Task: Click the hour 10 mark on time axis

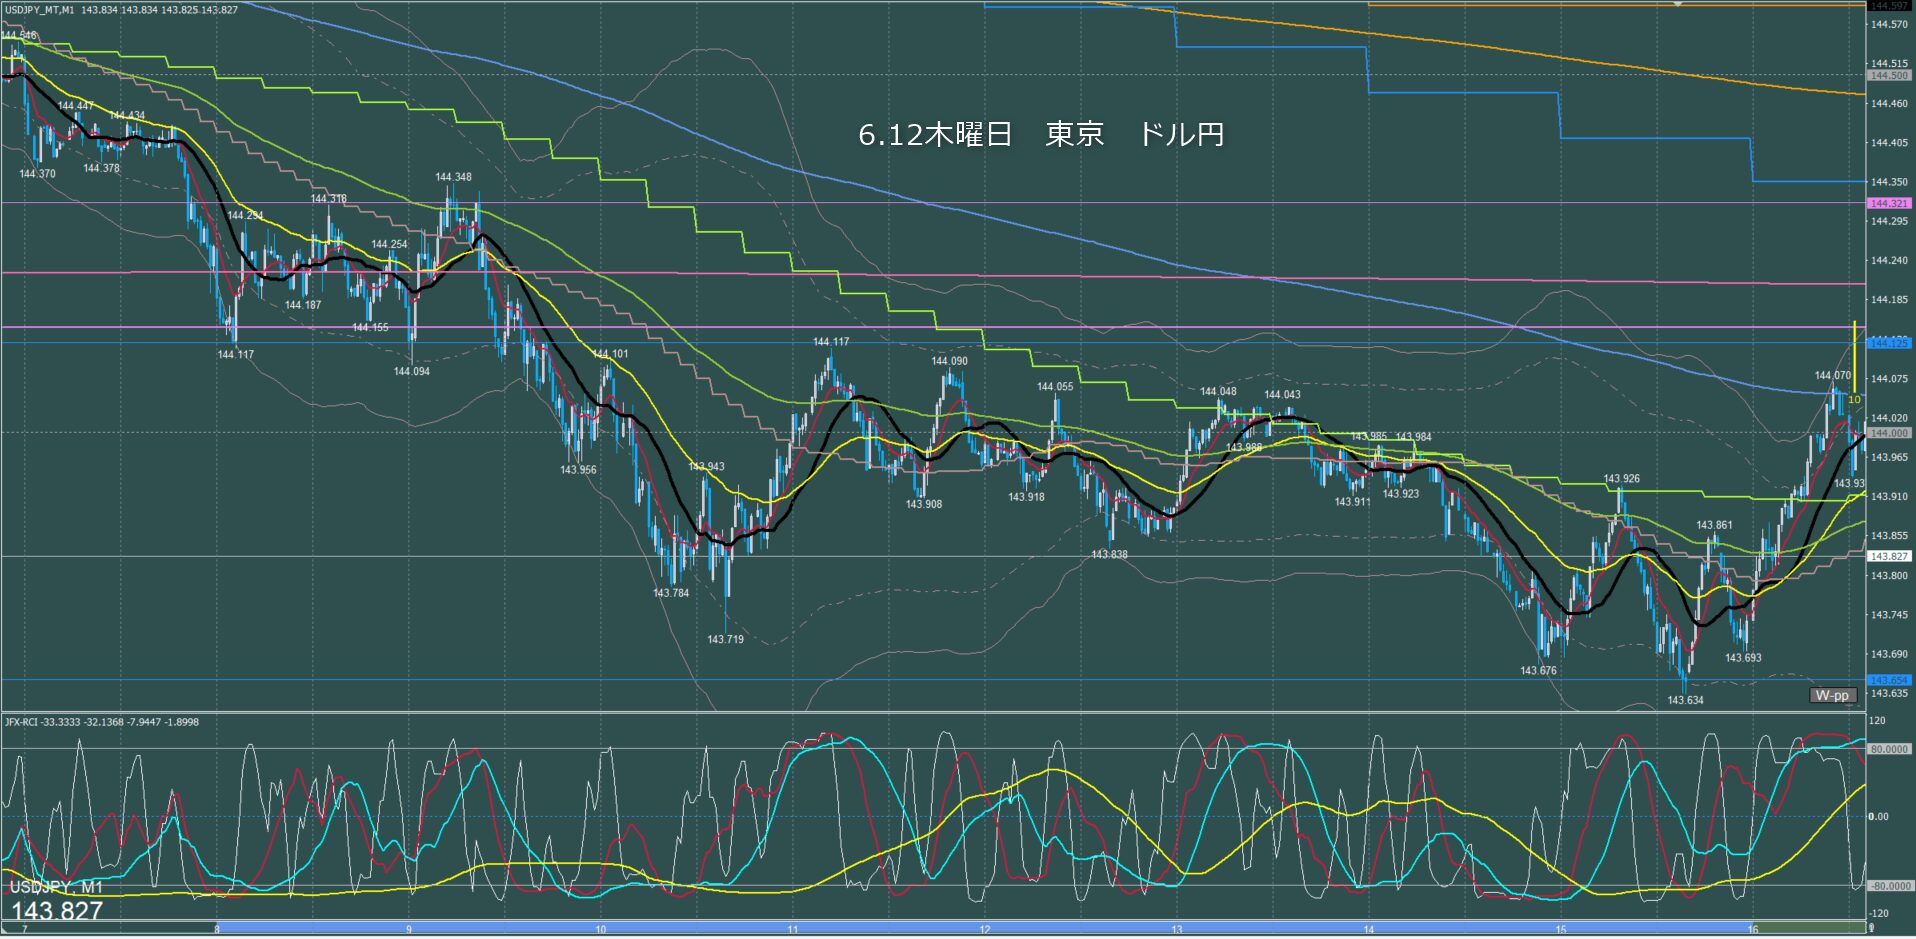Action: (600, 929)
